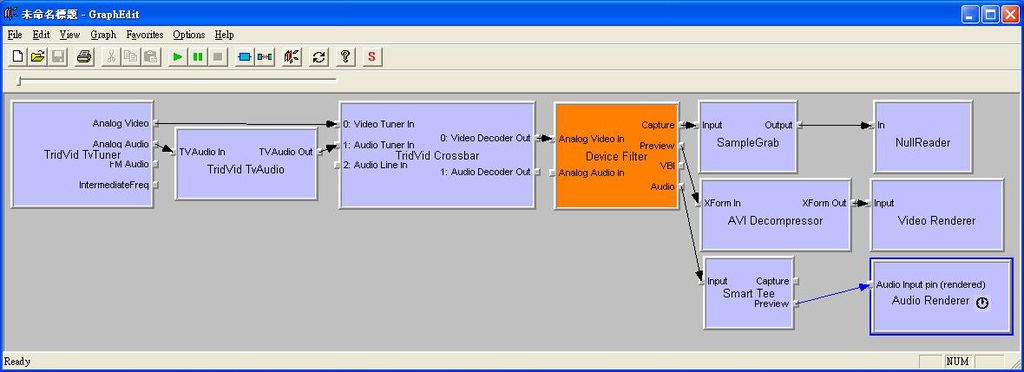Open the File menu
The image size is (1024, 372).
(14, 35)
